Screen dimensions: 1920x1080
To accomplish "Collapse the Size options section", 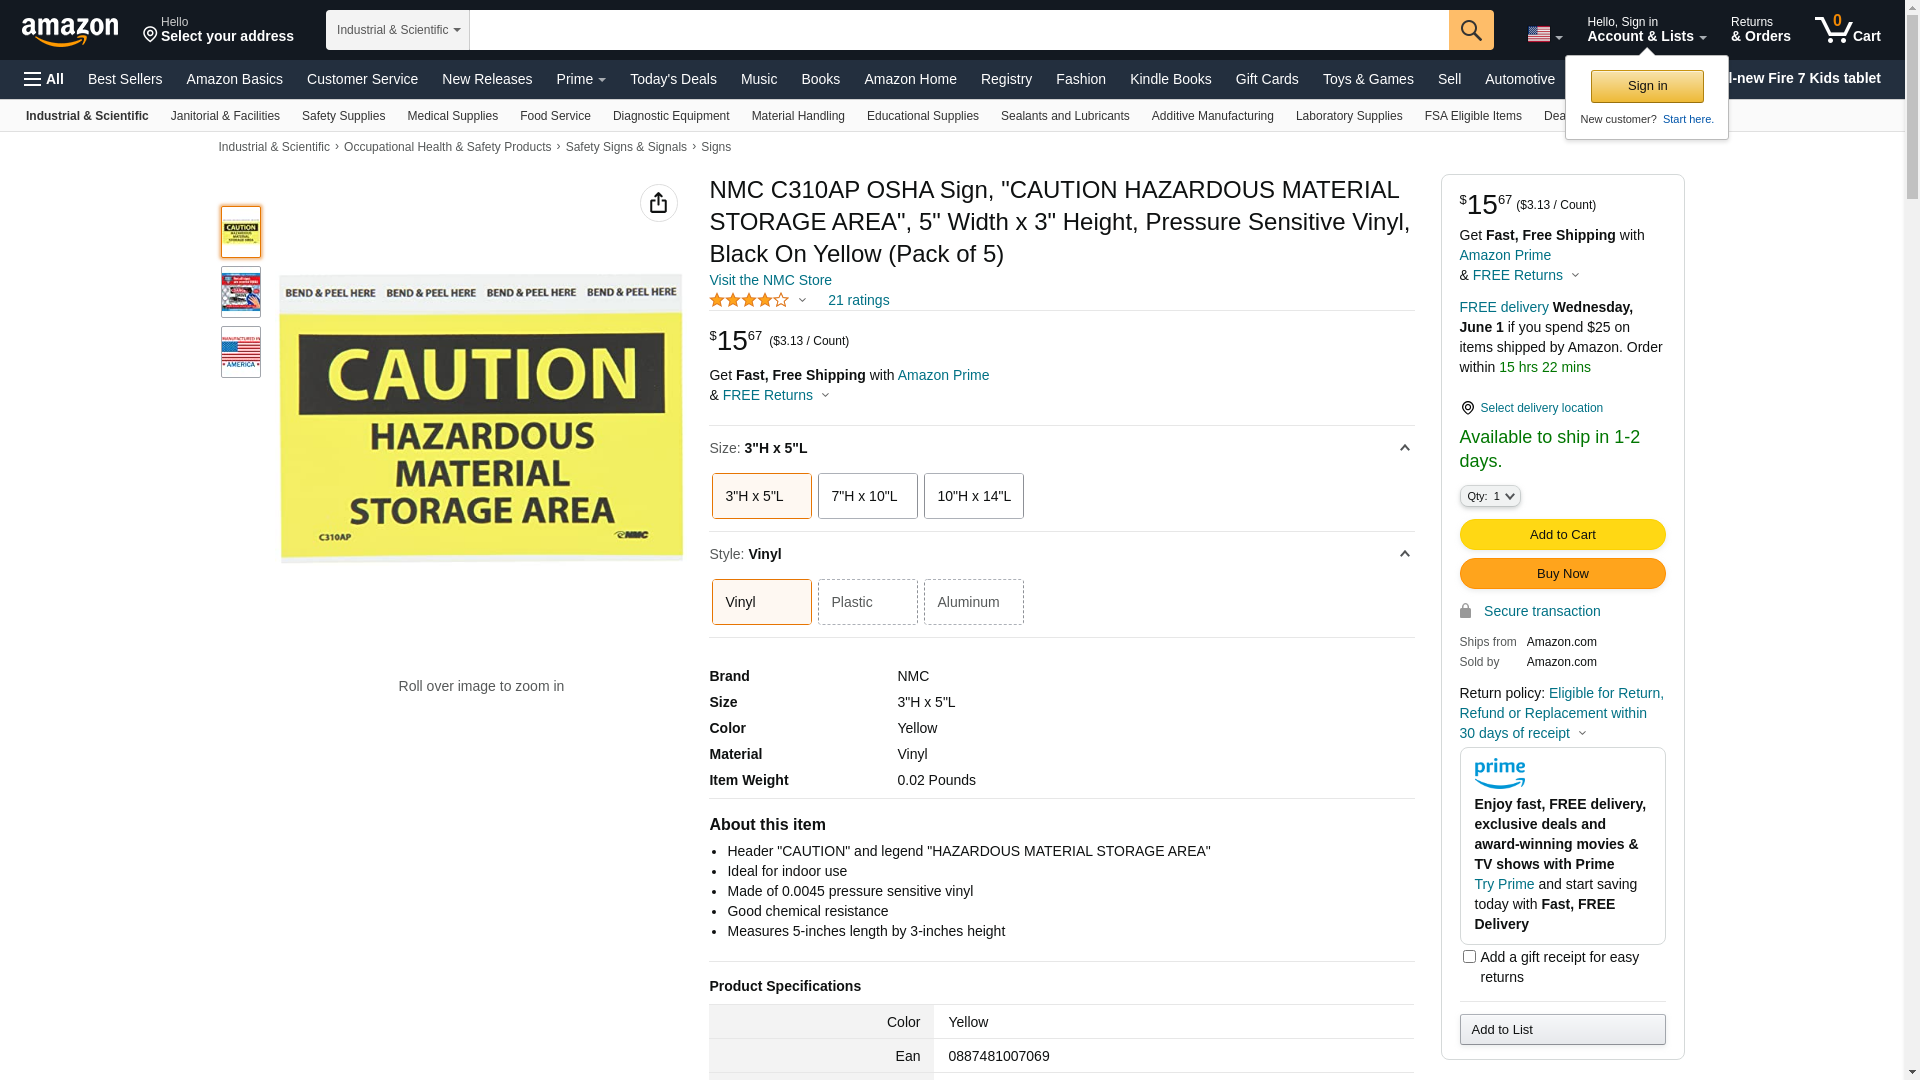I will pyautogui.click(x=1404, y=448).
